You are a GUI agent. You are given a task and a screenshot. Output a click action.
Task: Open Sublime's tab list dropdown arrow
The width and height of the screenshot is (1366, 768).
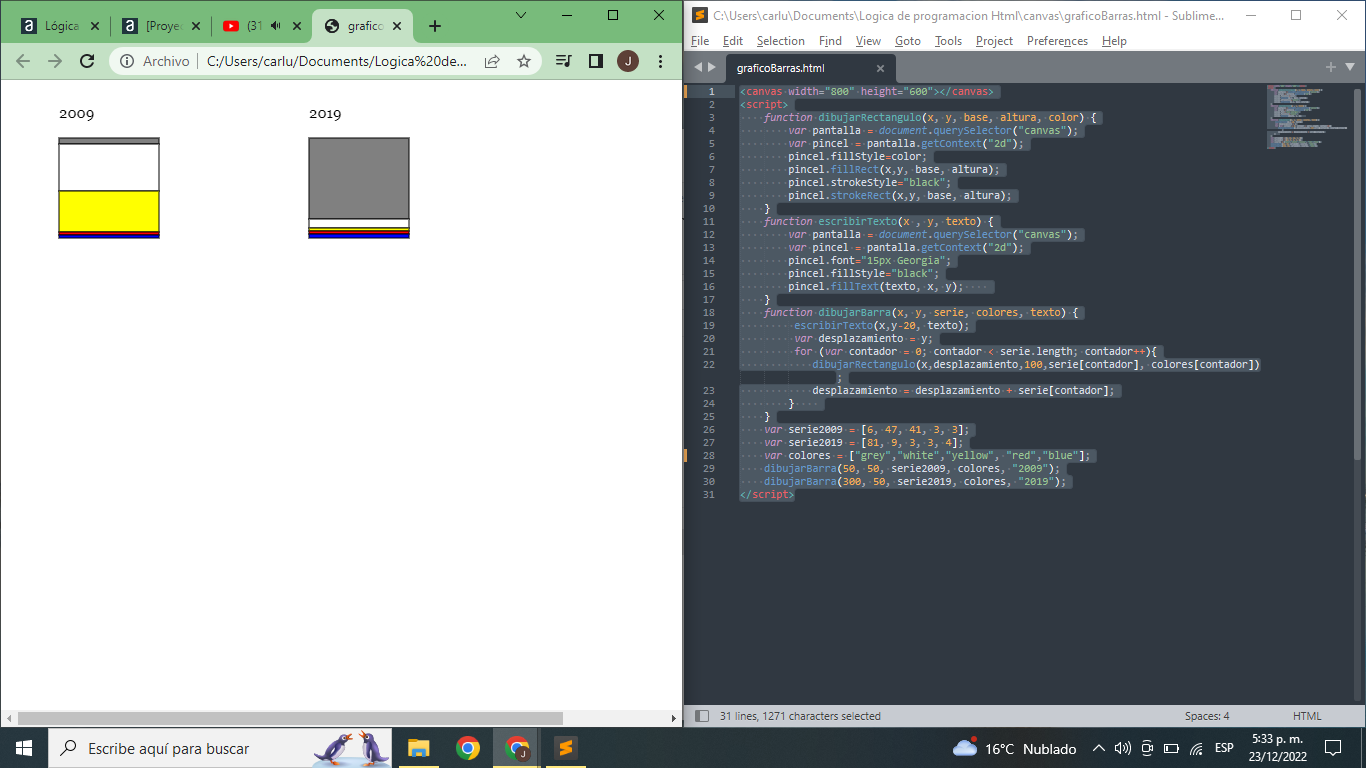click(1350, 67)
